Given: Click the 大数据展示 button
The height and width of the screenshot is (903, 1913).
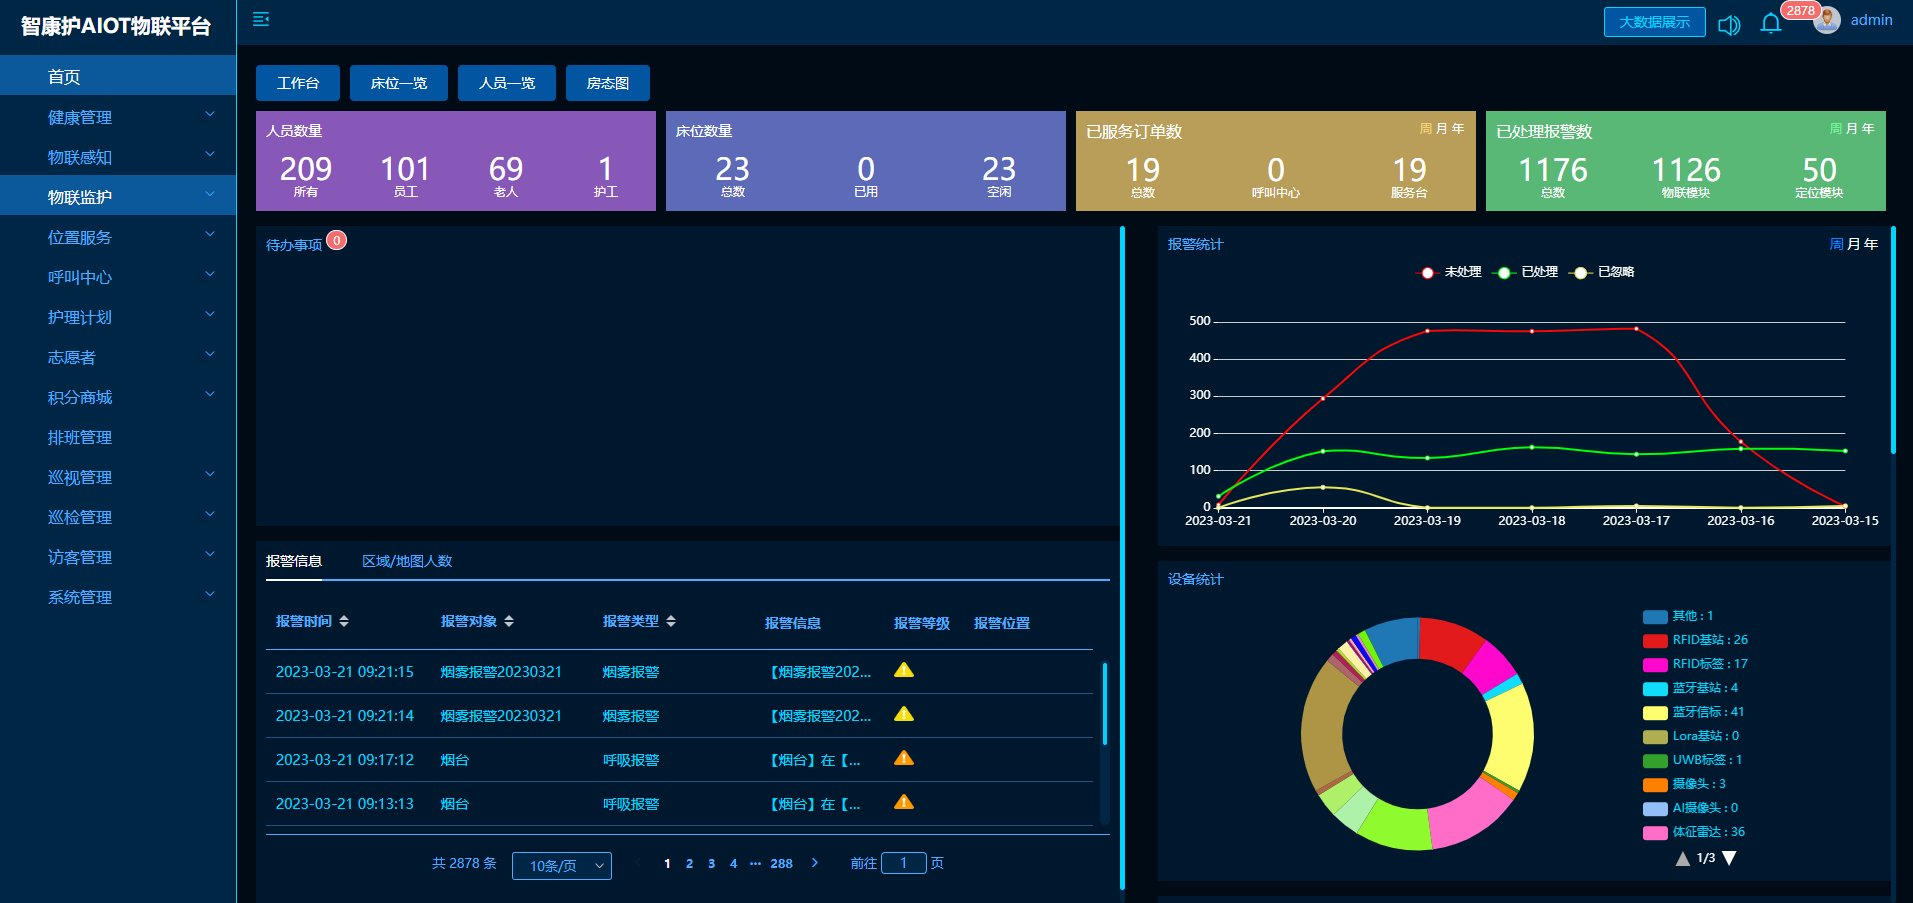Looking at the screenshot, I should tap(1655, 22).
